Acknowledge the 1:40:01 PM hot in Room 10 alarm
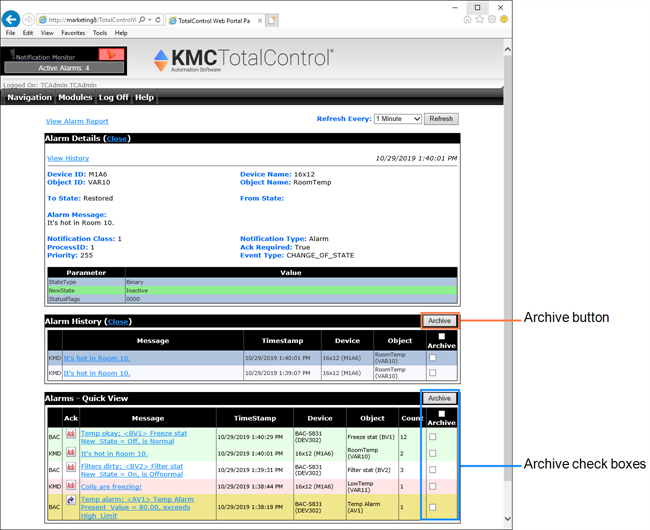 click(x=70, y=452)
